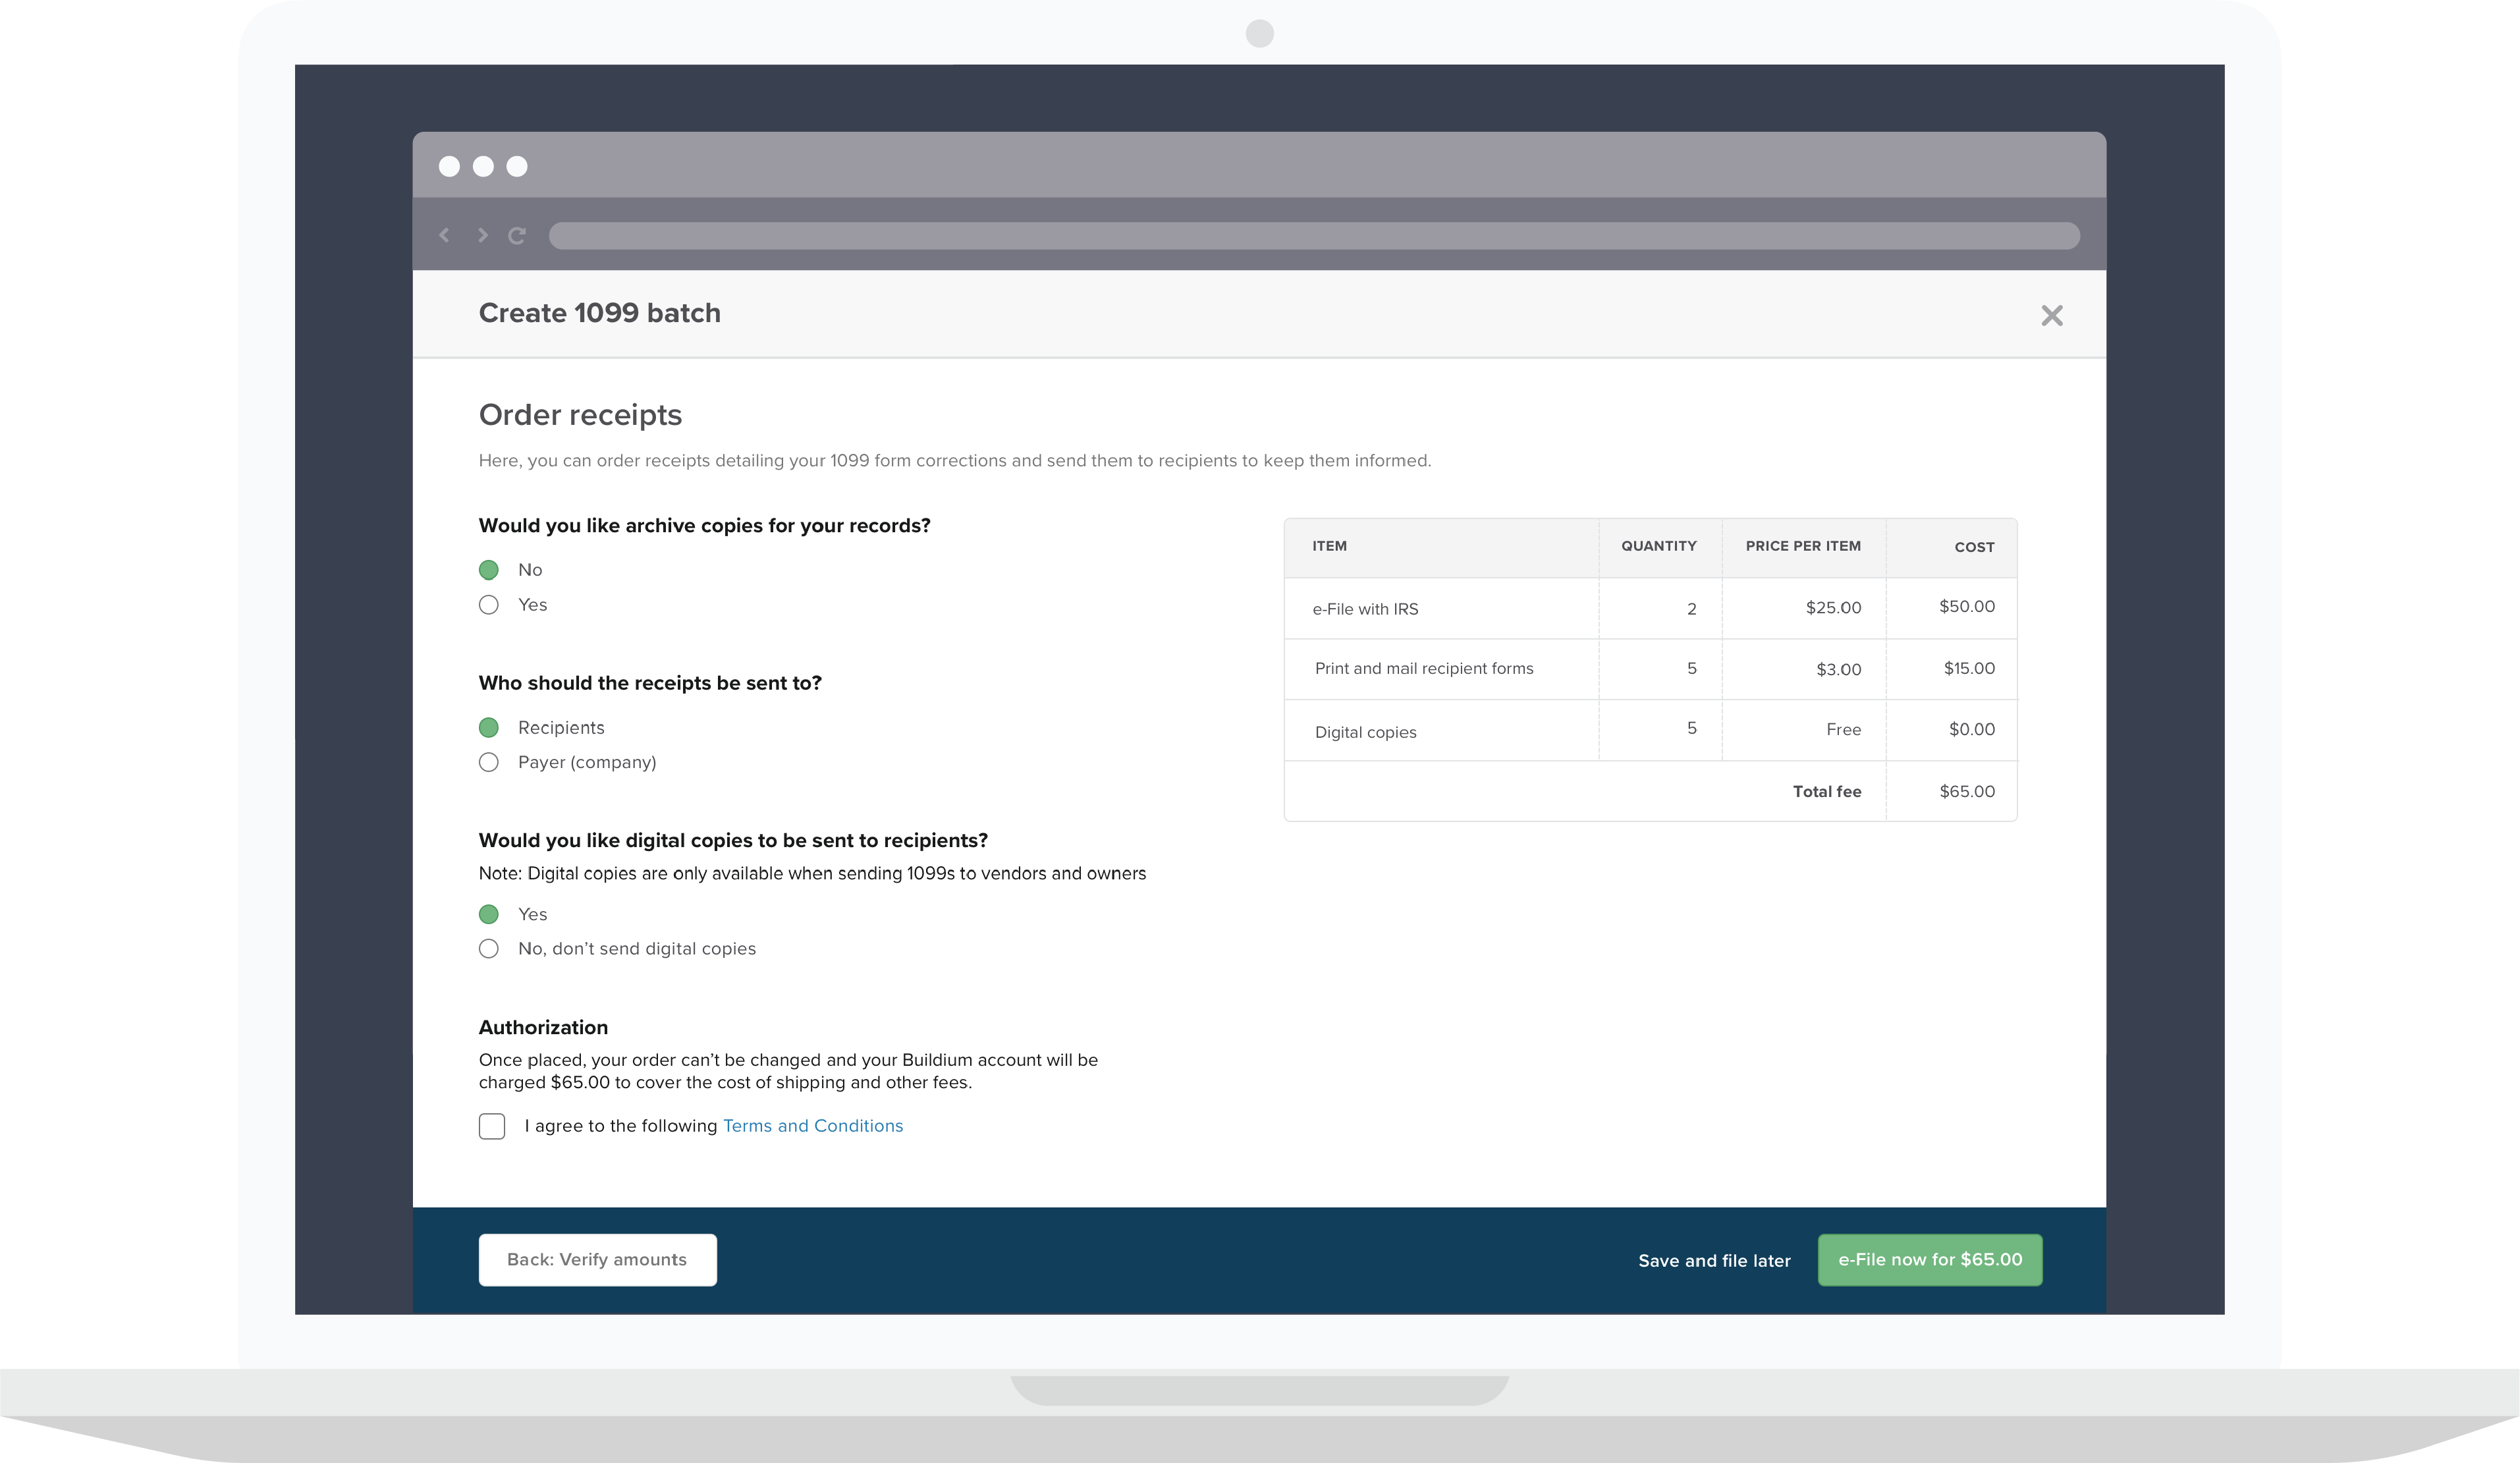Viewport: 2520px width, 1463px height.
Task: Open the Terms and Conditions link
Action: pyautogui.click(x=813, y=1126)
